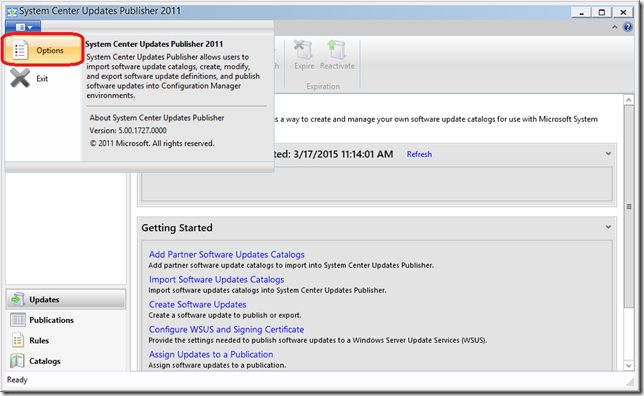Open the help question mark icon
644x396 pixels.
(x=628, y=27)
